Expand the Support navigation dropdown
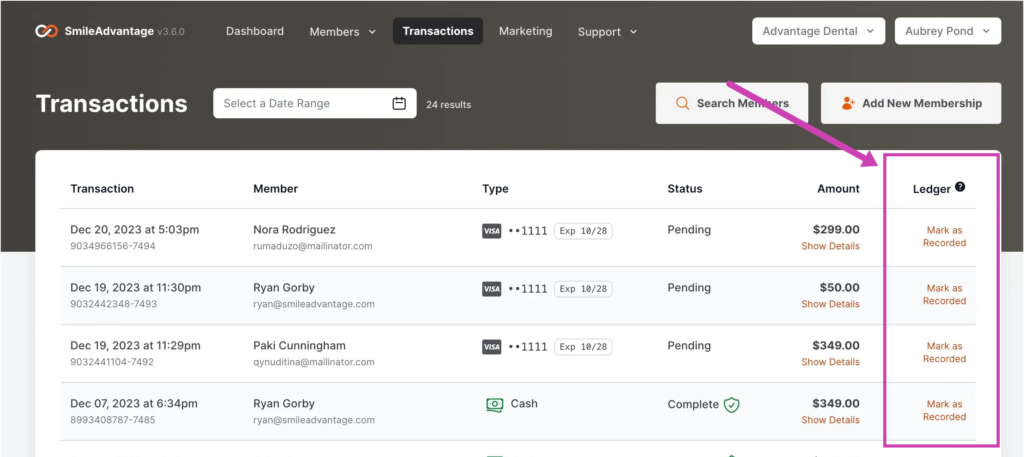 pos(606,32)
